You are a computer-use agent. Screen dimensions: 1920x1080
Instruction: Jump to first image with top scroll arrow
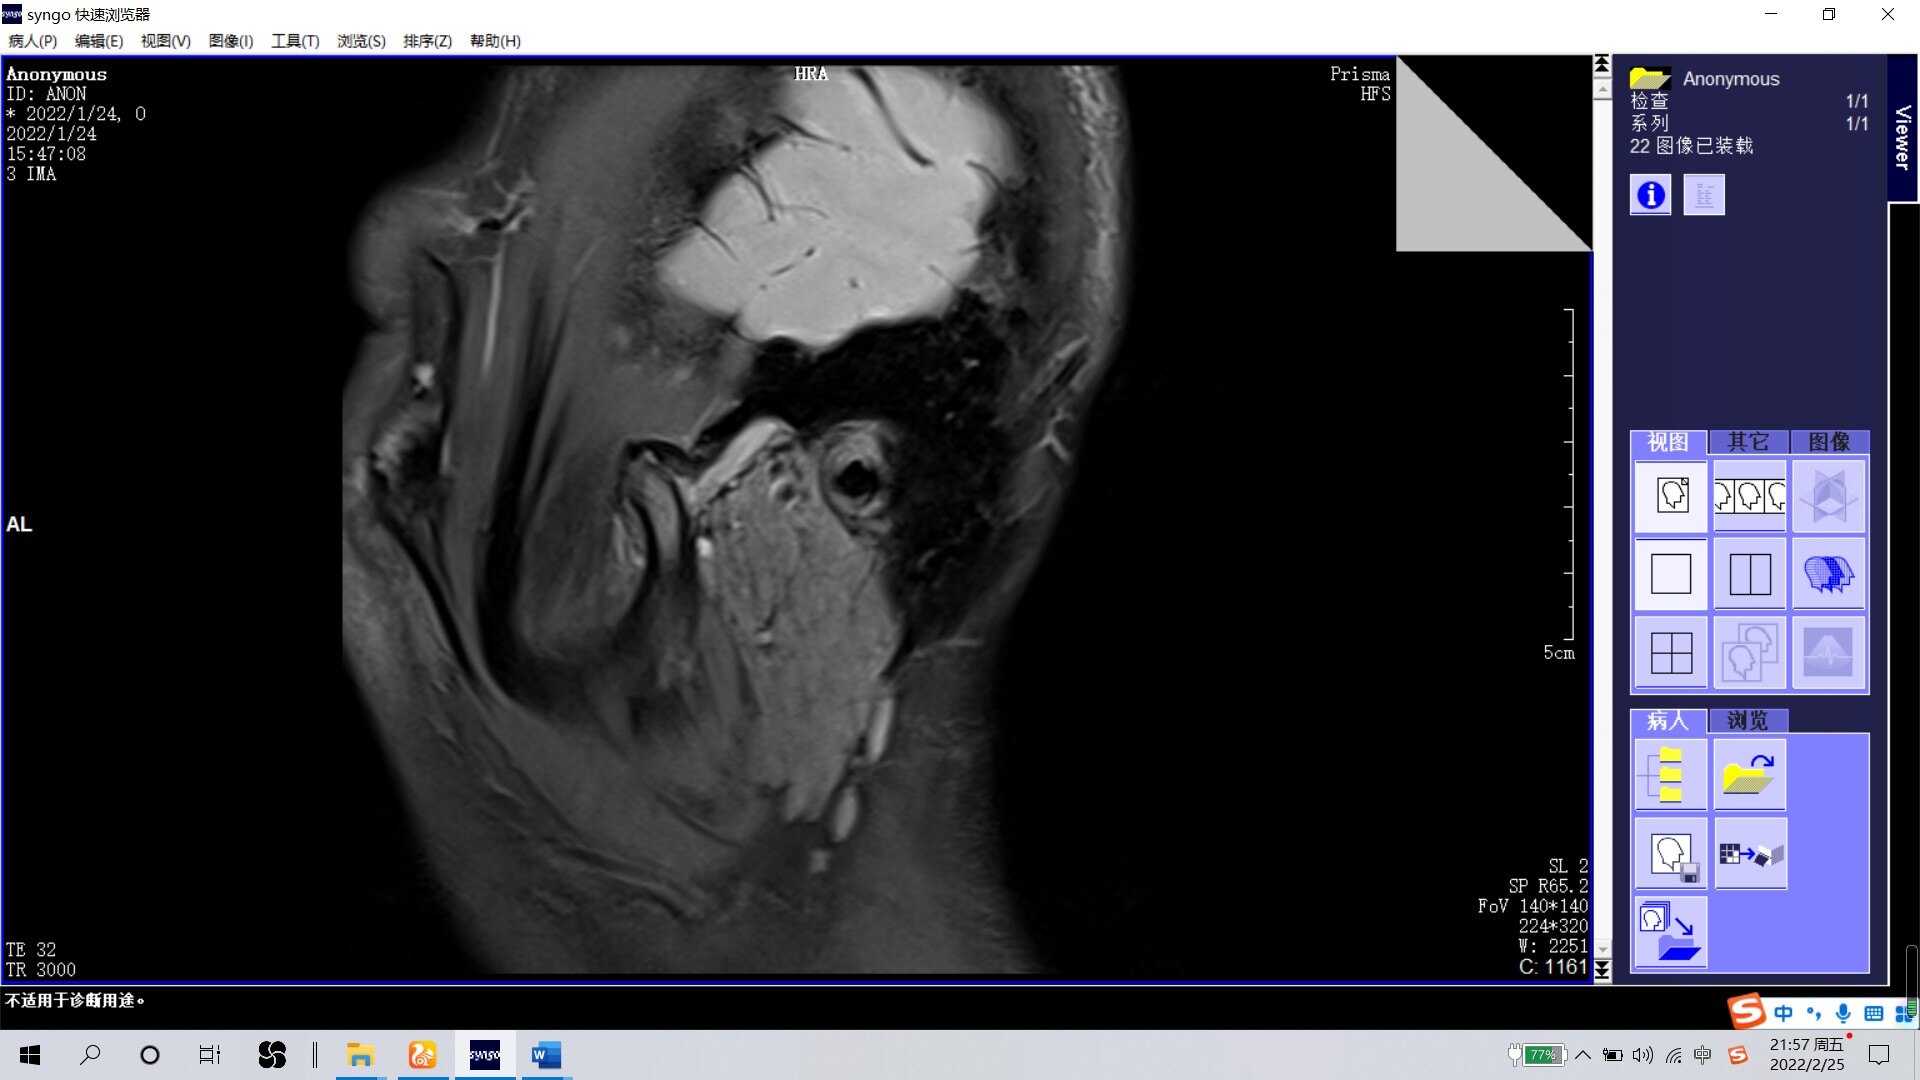(1602, 64)
